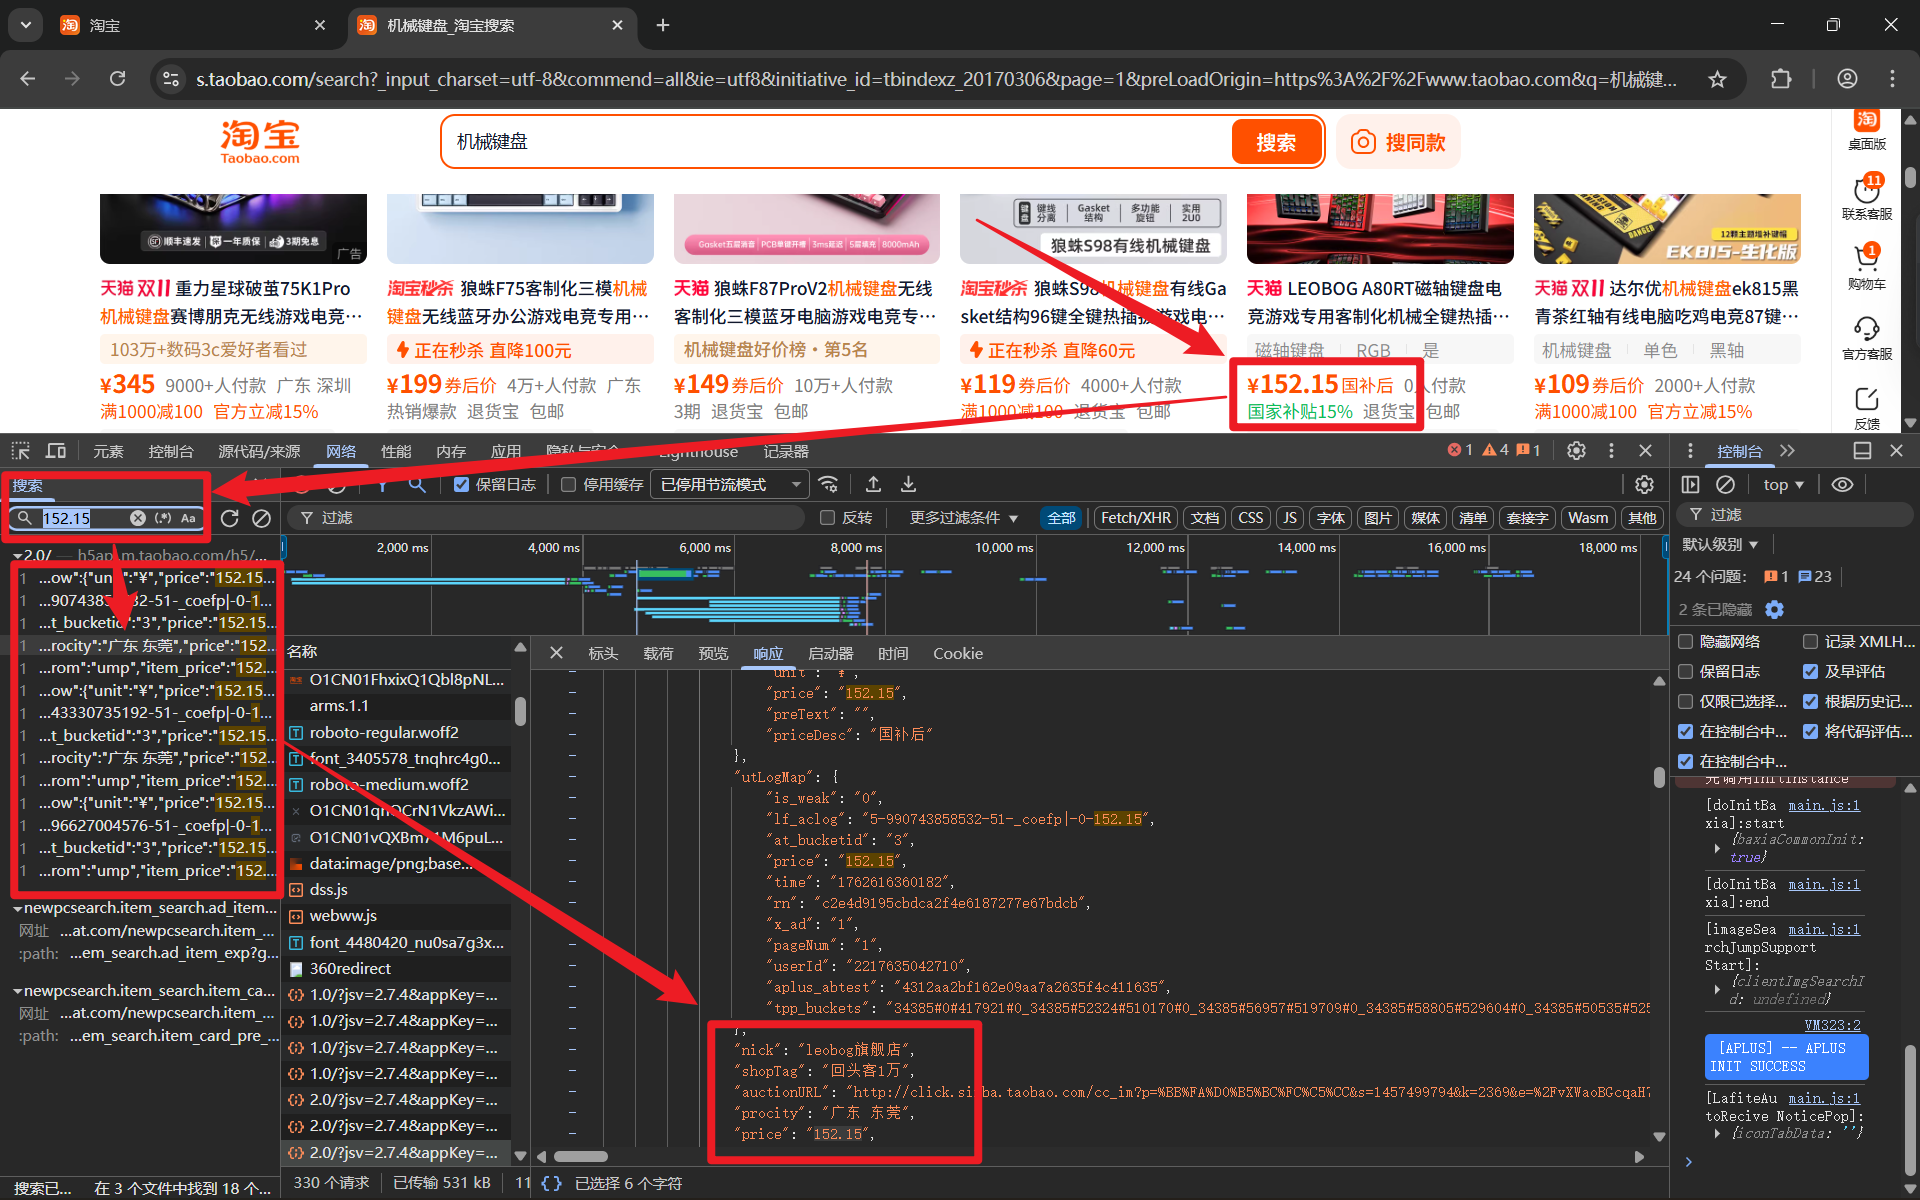This screenshot has height=1200, width=1920.
Task: Collapse the newpcsearch.item_search.item_ca result group
Action: coord(18,991)
